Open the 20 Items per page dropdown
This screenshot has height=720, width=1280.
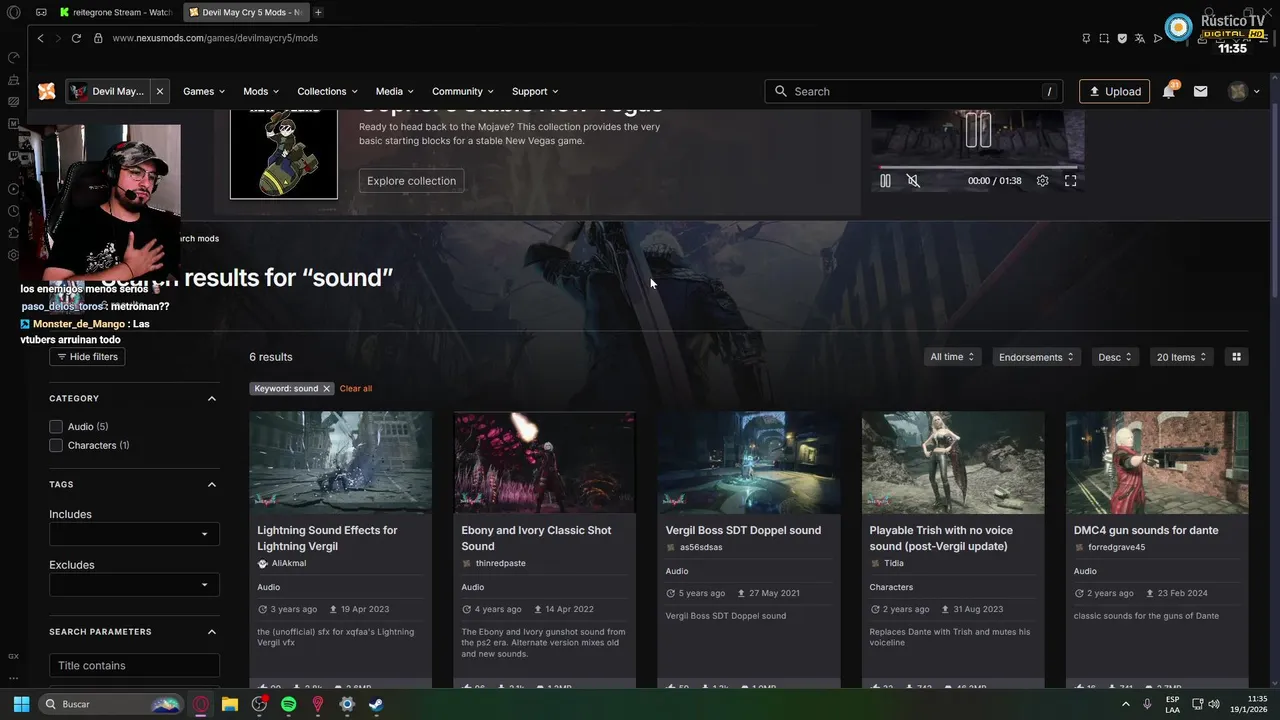point(1181,357)
